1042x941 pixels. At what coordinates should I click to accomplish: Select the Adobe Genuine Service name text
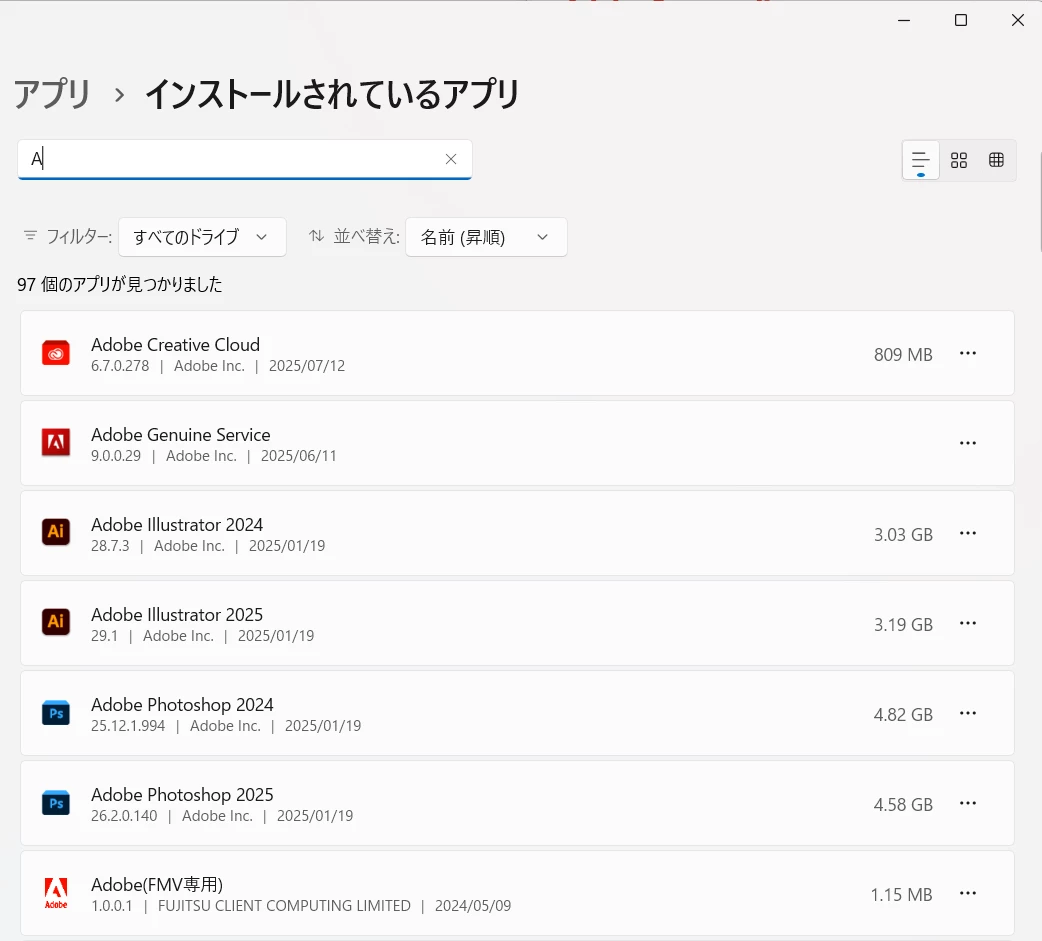click(x=181, y=435)
